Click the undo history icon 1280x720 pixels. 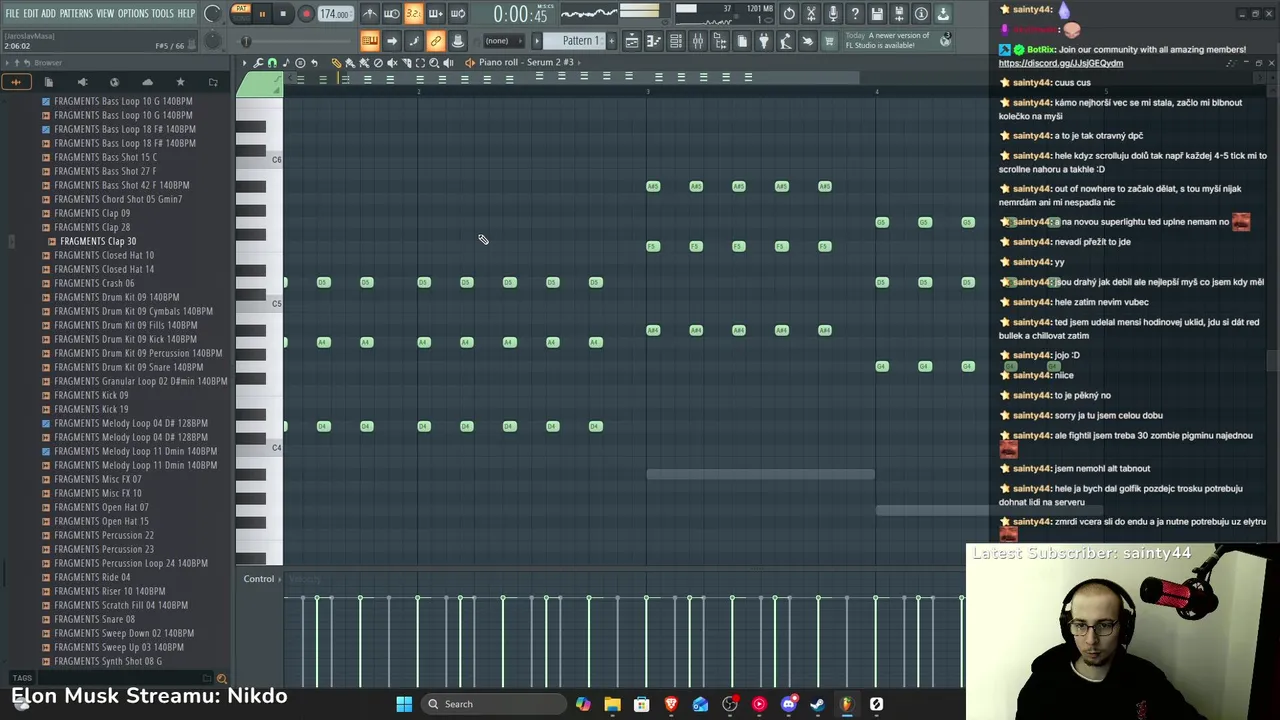(789, 14)
